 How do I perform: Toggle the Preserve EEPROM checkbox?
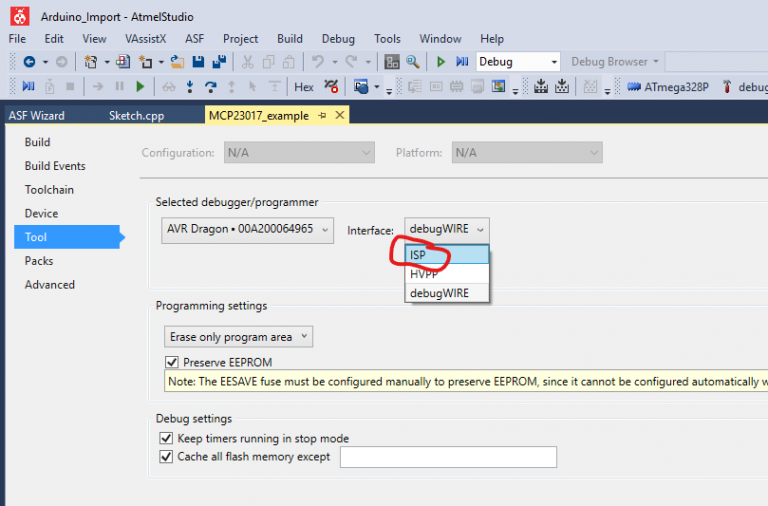(x=171, y=362)
